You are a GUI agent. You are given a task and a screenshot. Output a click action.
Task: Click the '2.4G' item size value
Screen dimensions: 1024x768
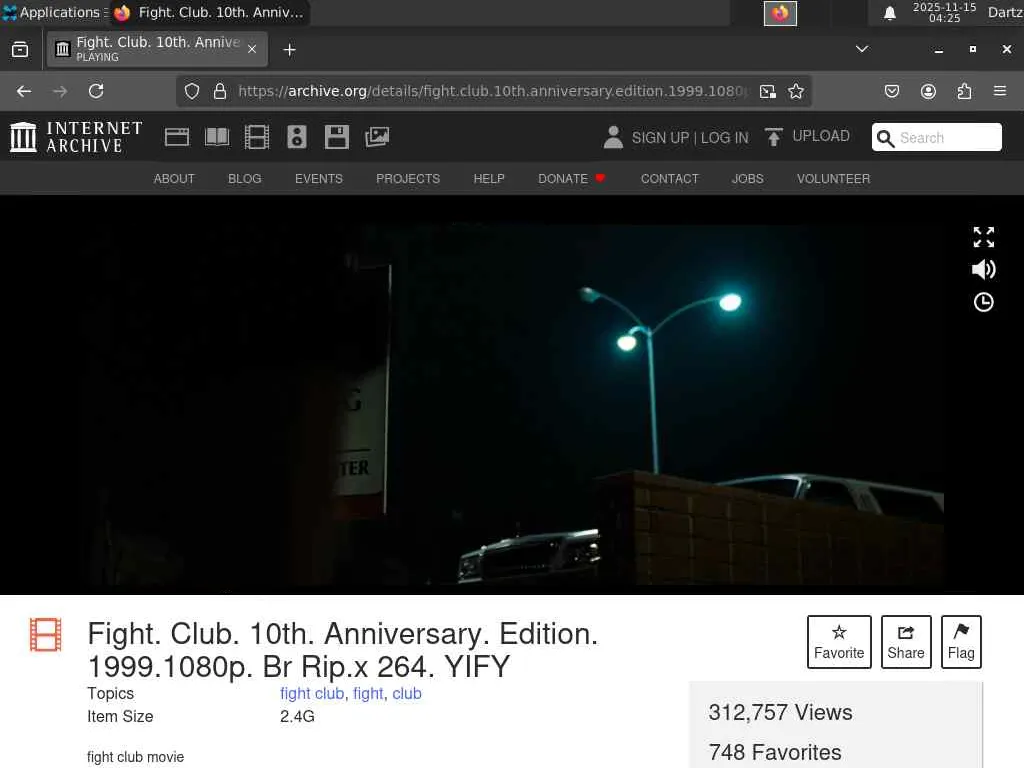tap(297, 716)
